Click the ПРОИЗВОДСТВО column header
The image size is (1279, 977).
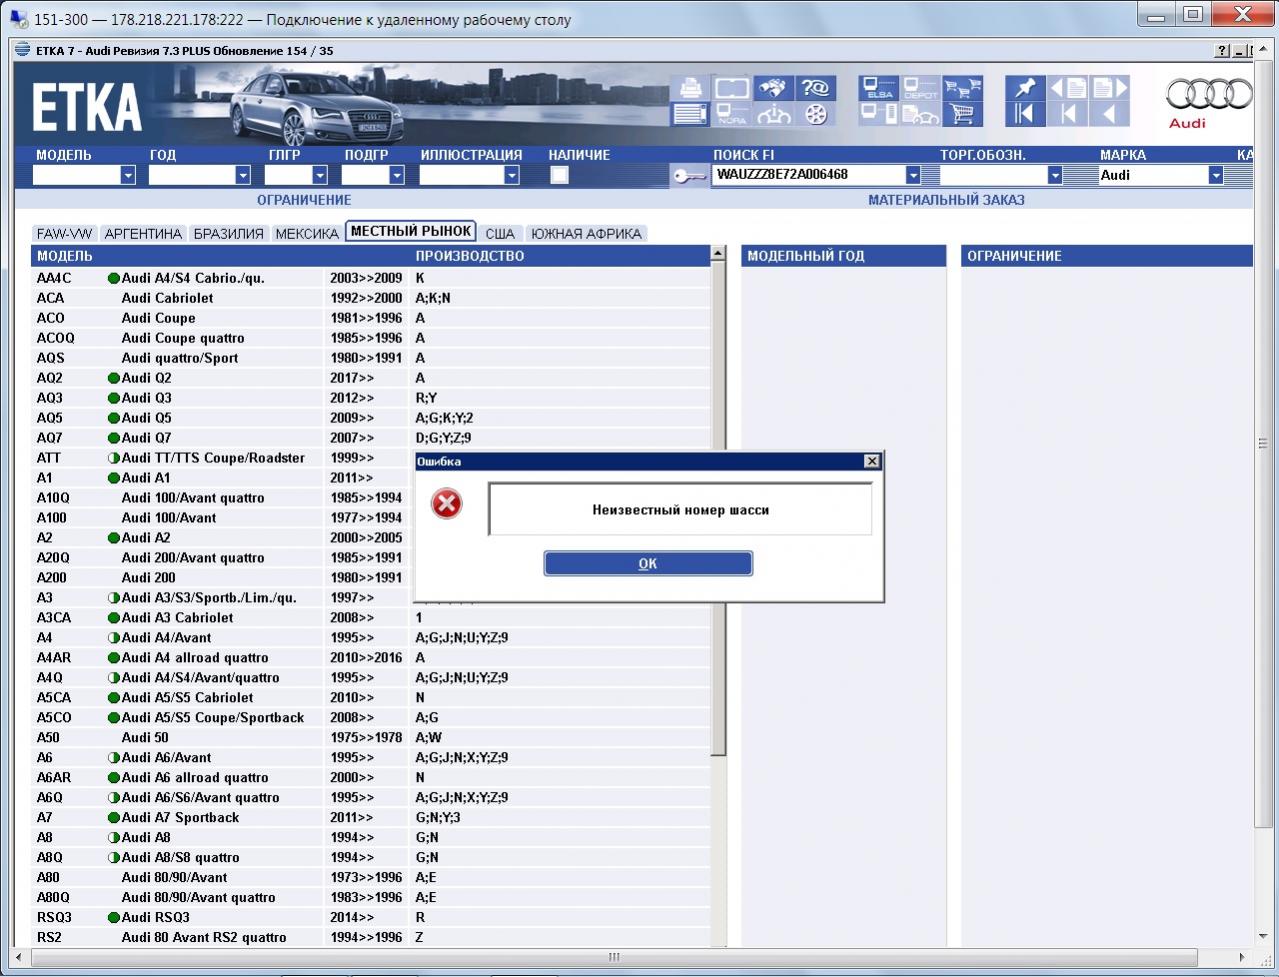470,256
